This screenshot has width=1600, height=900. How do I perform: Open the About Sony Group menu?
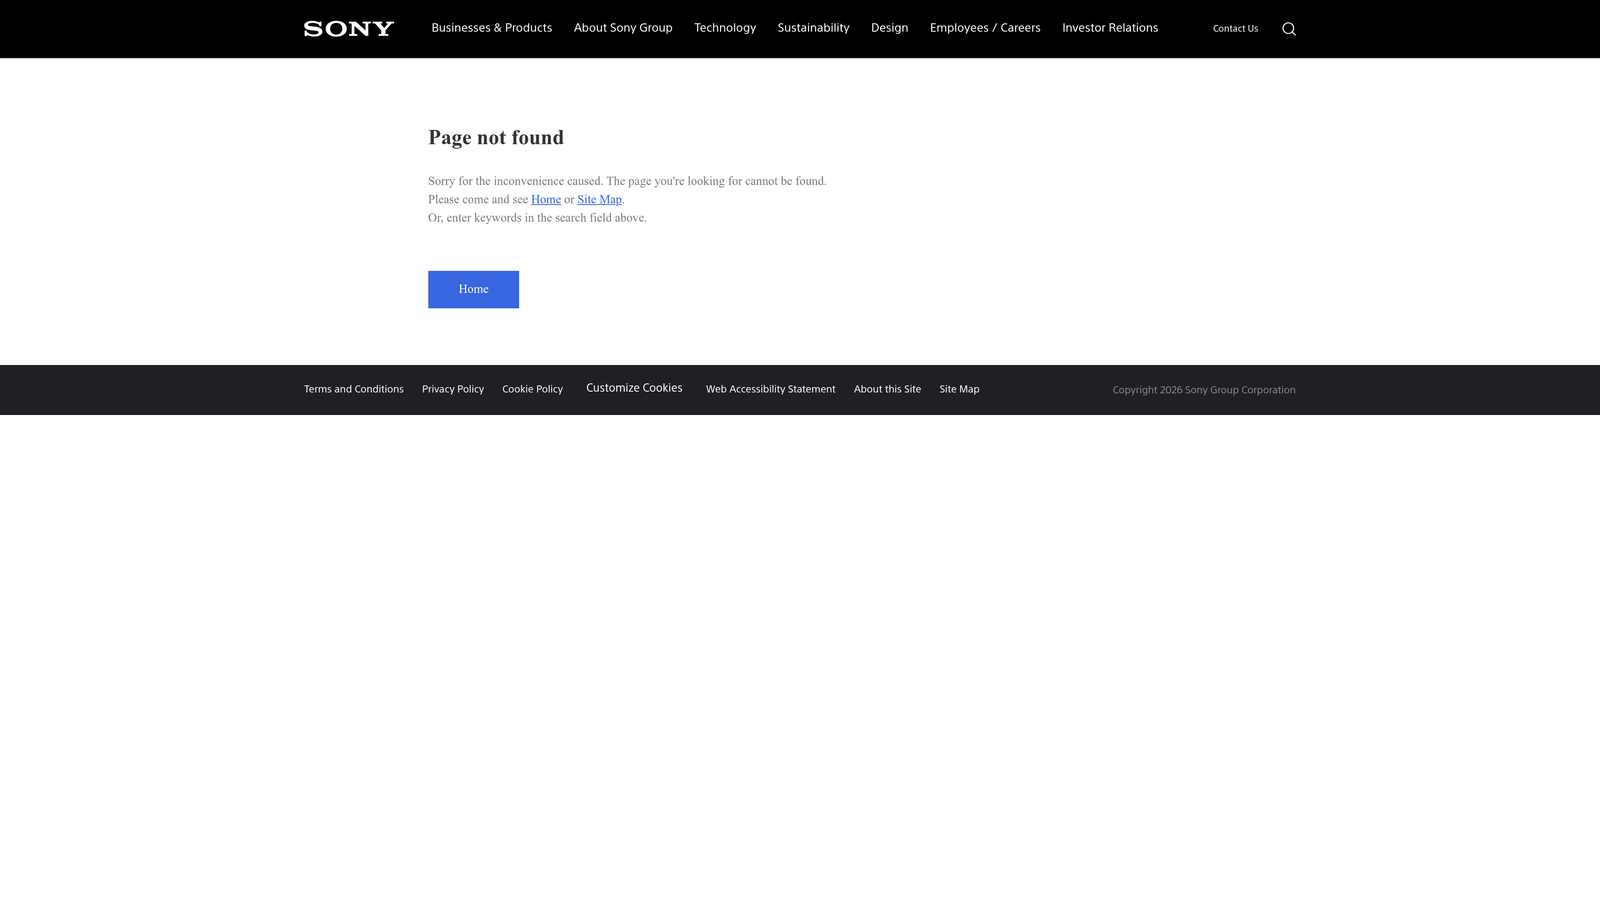tap(623, 28)
